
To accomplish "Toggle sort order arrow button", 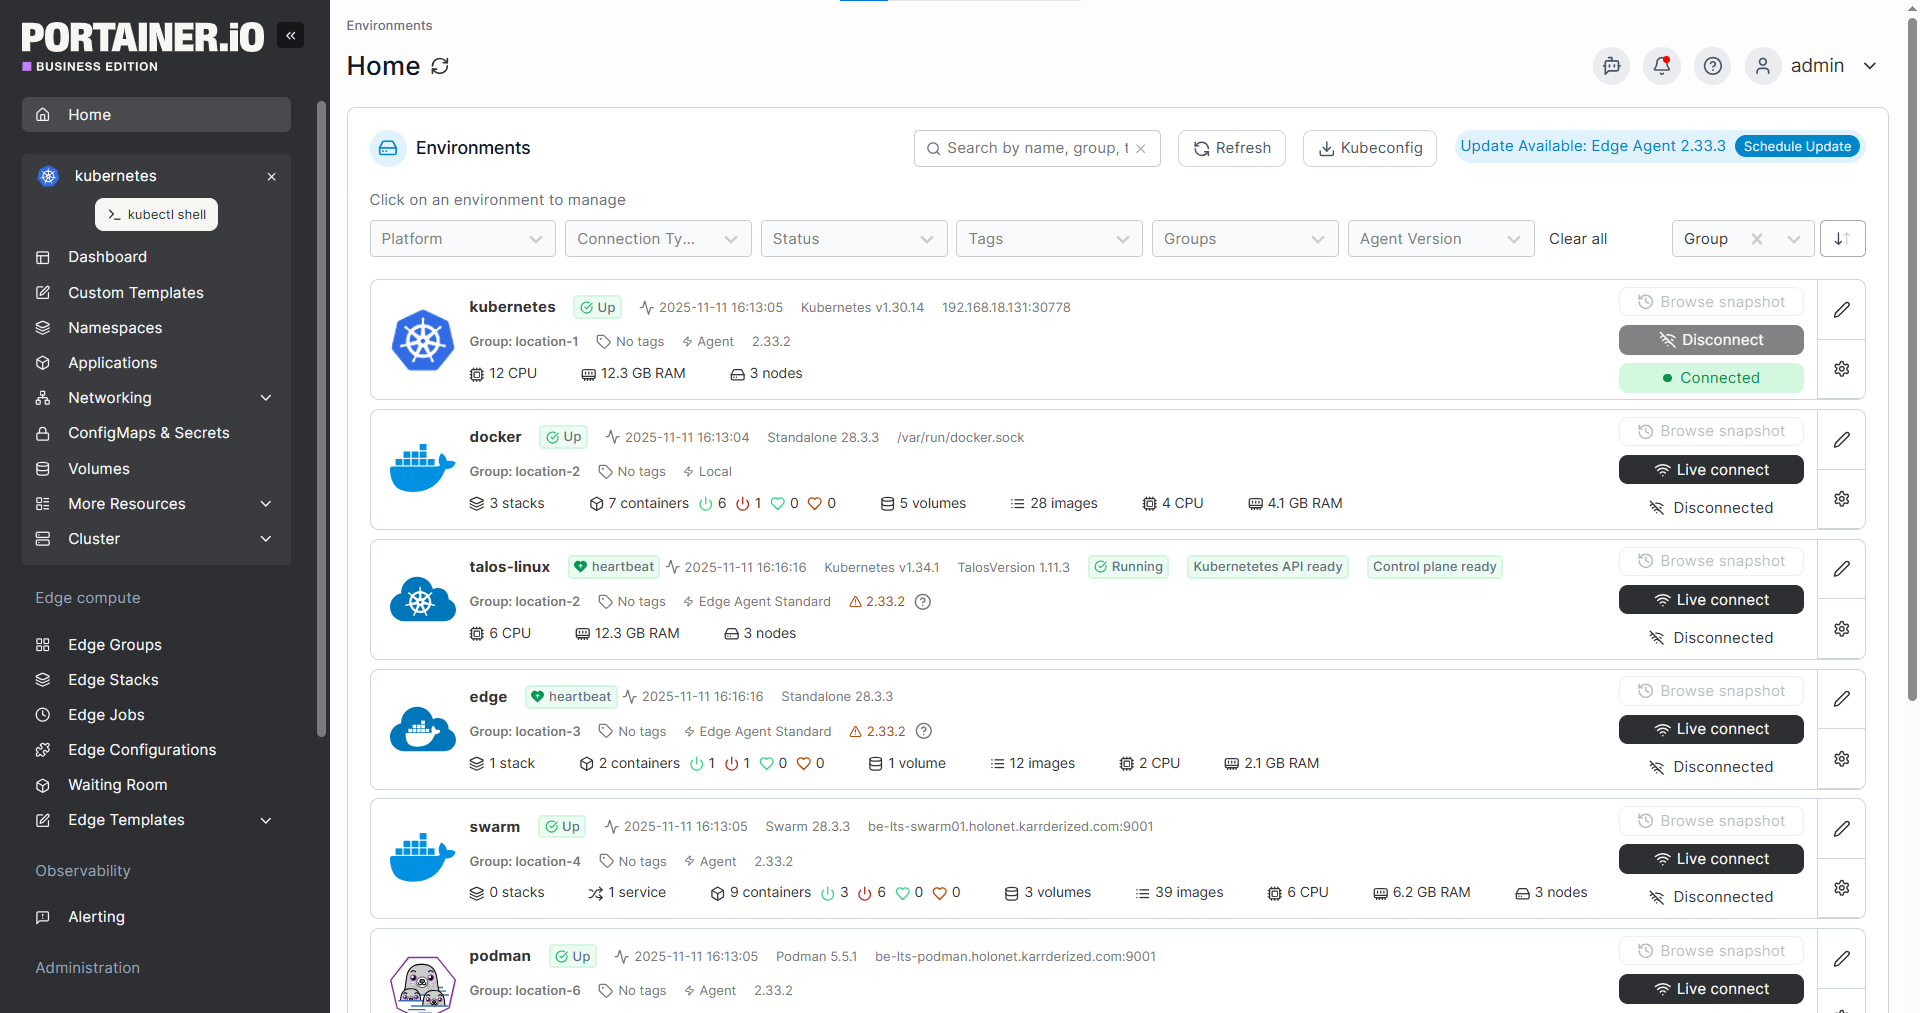I will (1842, 239).
